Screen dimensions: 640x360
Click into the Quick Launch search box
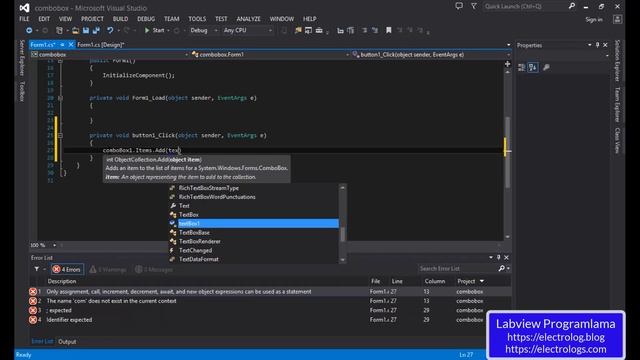(526, 7)
